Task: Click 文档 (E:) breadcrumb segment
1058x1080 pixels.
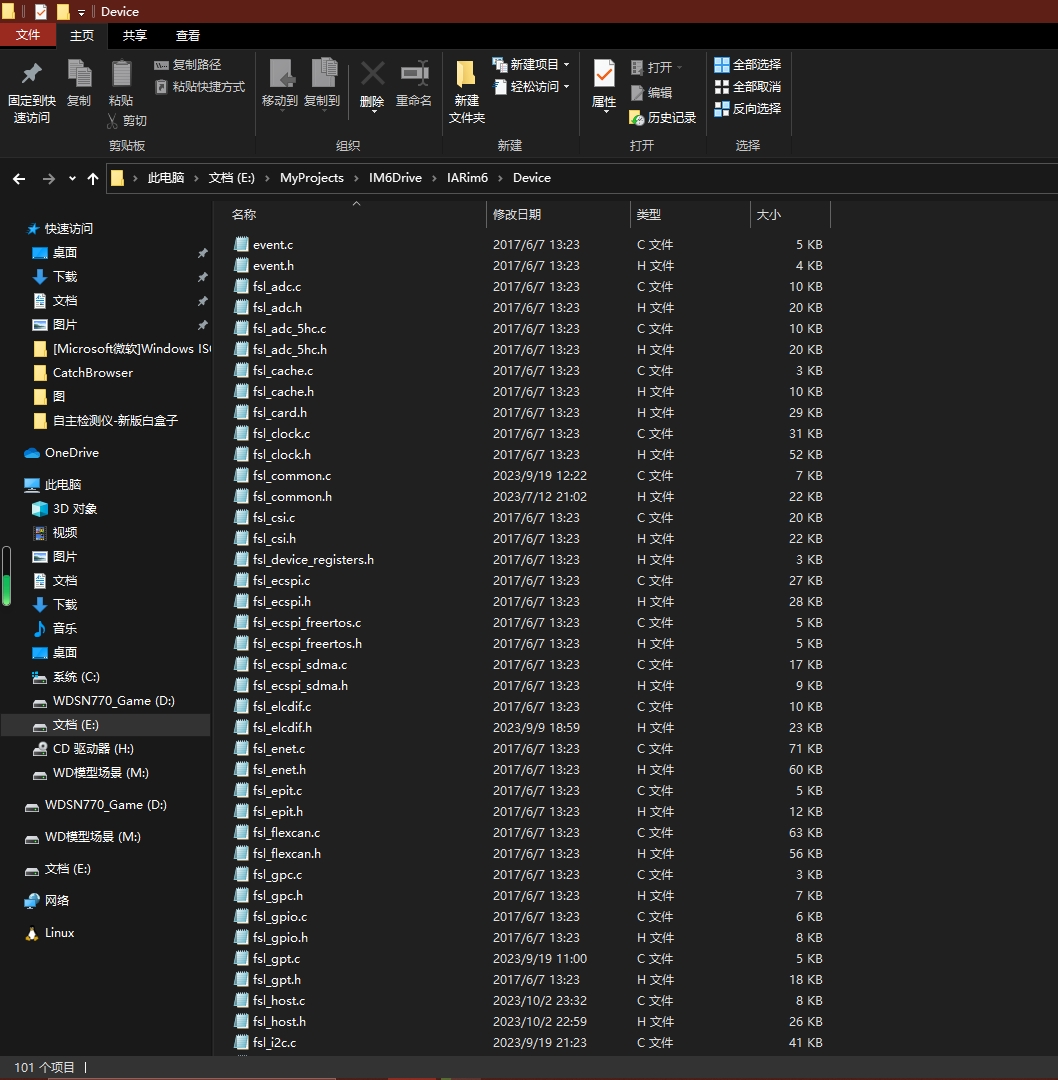Action: coord(232,178)
